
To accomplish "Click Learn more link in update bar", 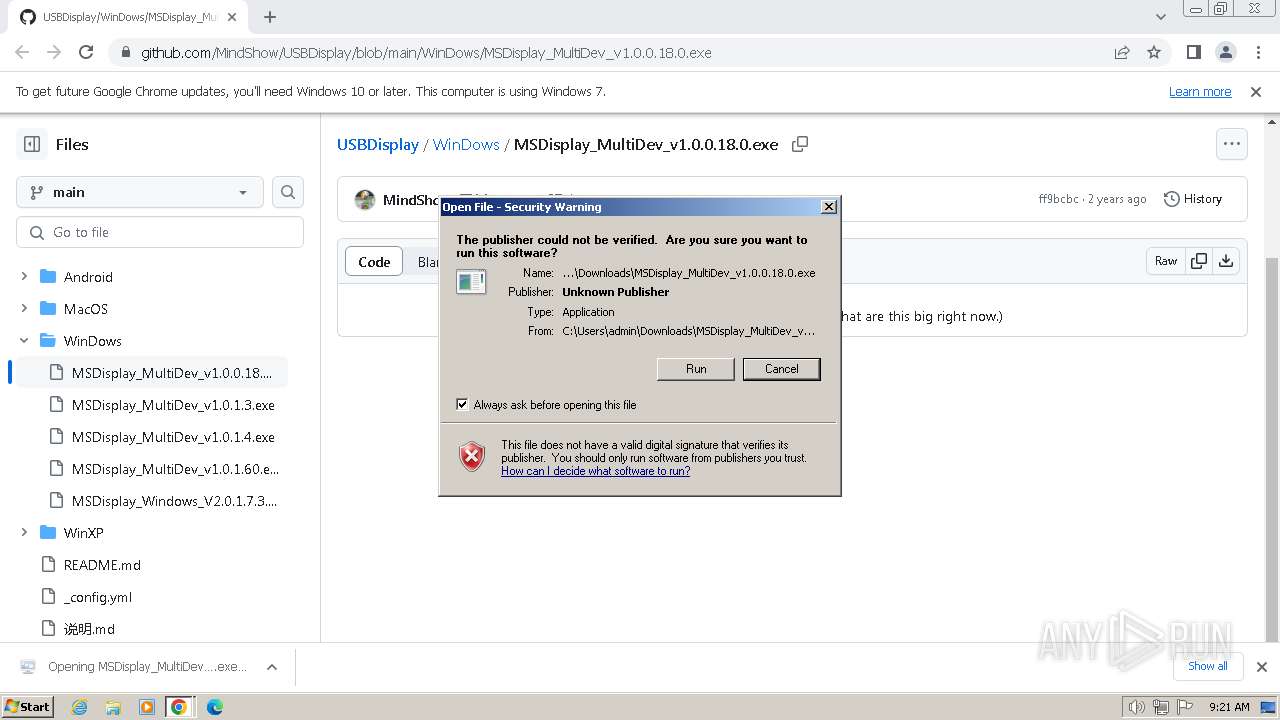I will tap(1200, 91).
